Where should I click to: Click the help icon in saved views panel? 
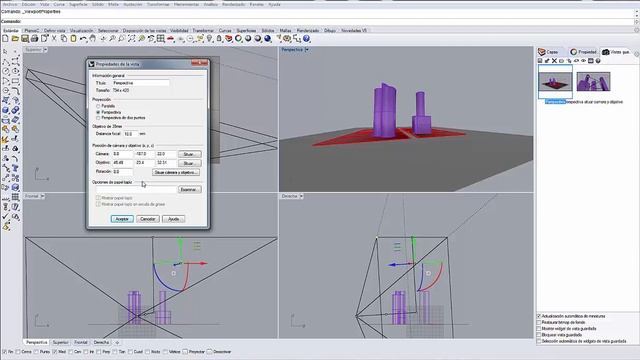pos(598,61)
